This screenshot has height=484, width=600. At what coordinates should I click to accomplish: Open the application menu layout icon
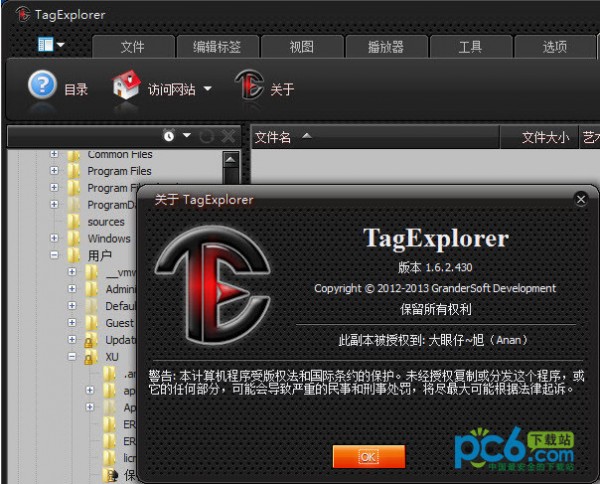[46, 44]
